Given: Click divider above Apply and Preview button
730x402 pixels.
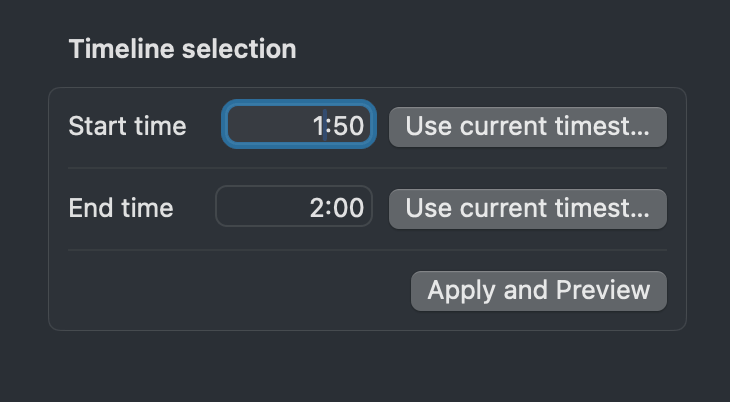Looking at the screenshot, I should coord(367,250).
